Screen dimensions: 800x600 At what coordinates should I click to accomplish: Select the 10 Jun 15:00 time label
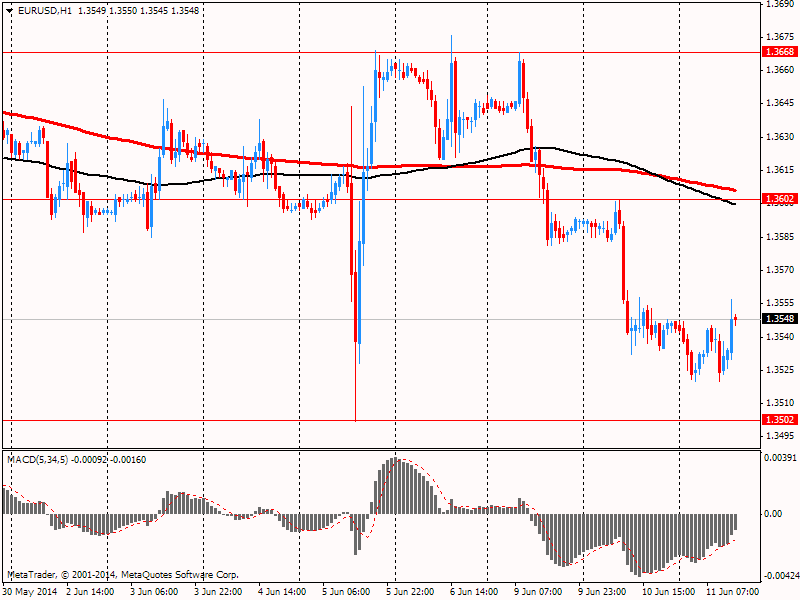point(666,592)
